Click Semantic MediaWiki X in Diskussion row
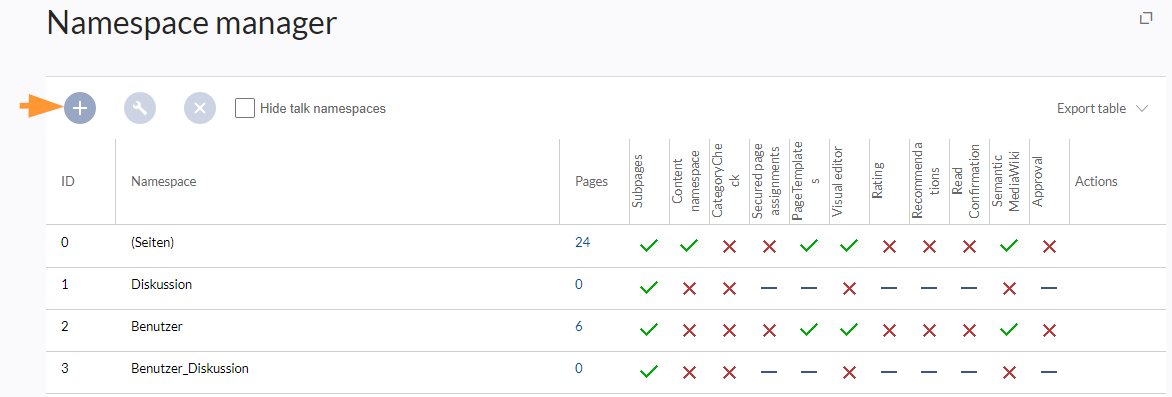 [x=1009, y=288]
